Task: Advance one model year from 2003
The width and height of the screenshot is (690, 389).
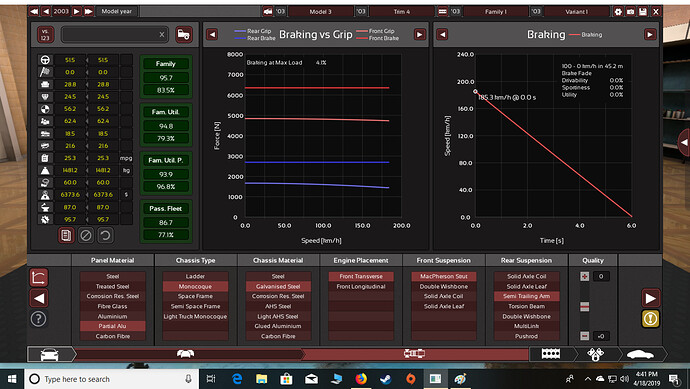Action: 77,11
